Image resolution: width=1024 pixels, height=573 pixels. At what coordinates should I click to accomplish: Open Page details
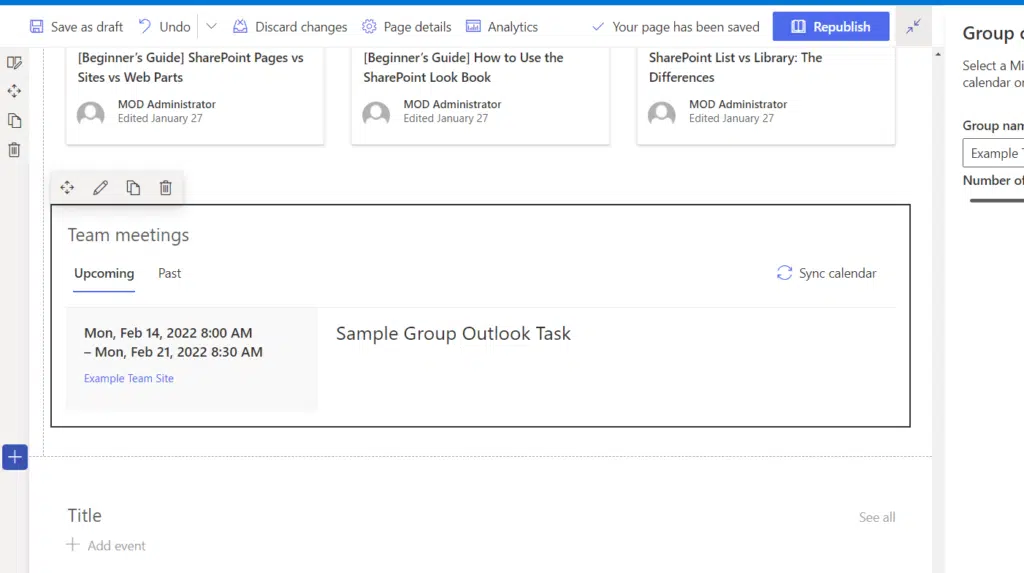click(406, 27)
